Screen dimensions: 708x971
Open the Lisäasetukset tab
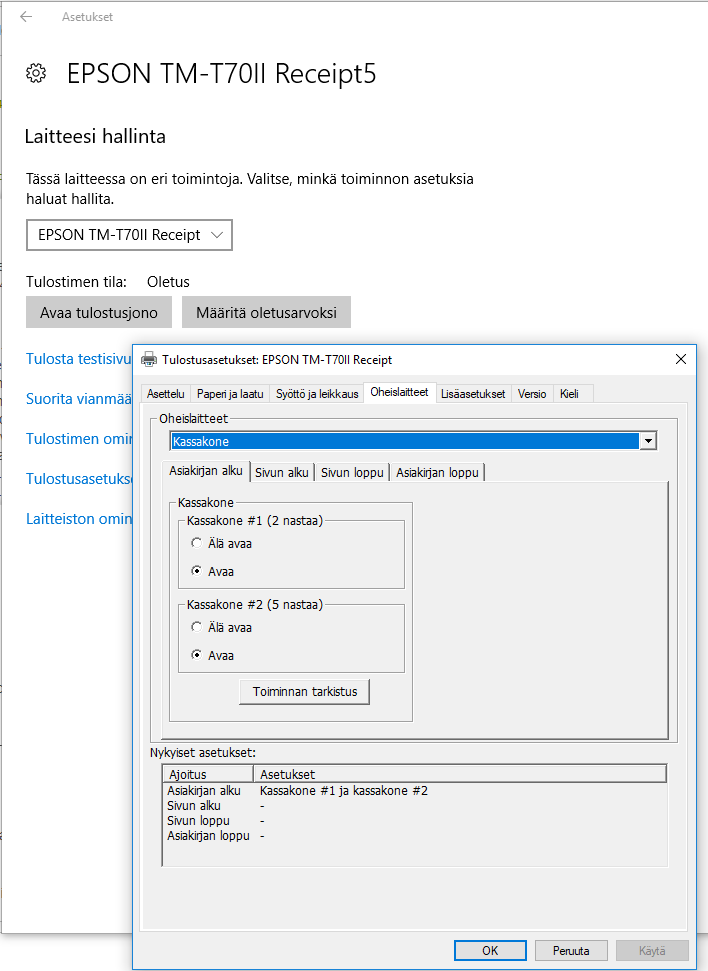coord(473,394)
